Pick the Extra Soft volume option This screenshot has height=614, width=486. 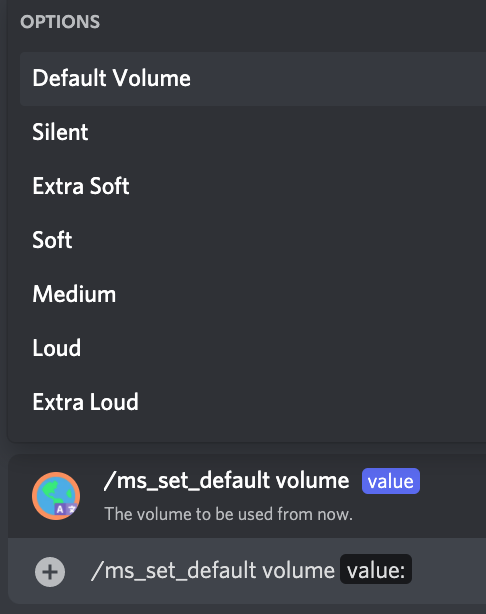point(253,186)
